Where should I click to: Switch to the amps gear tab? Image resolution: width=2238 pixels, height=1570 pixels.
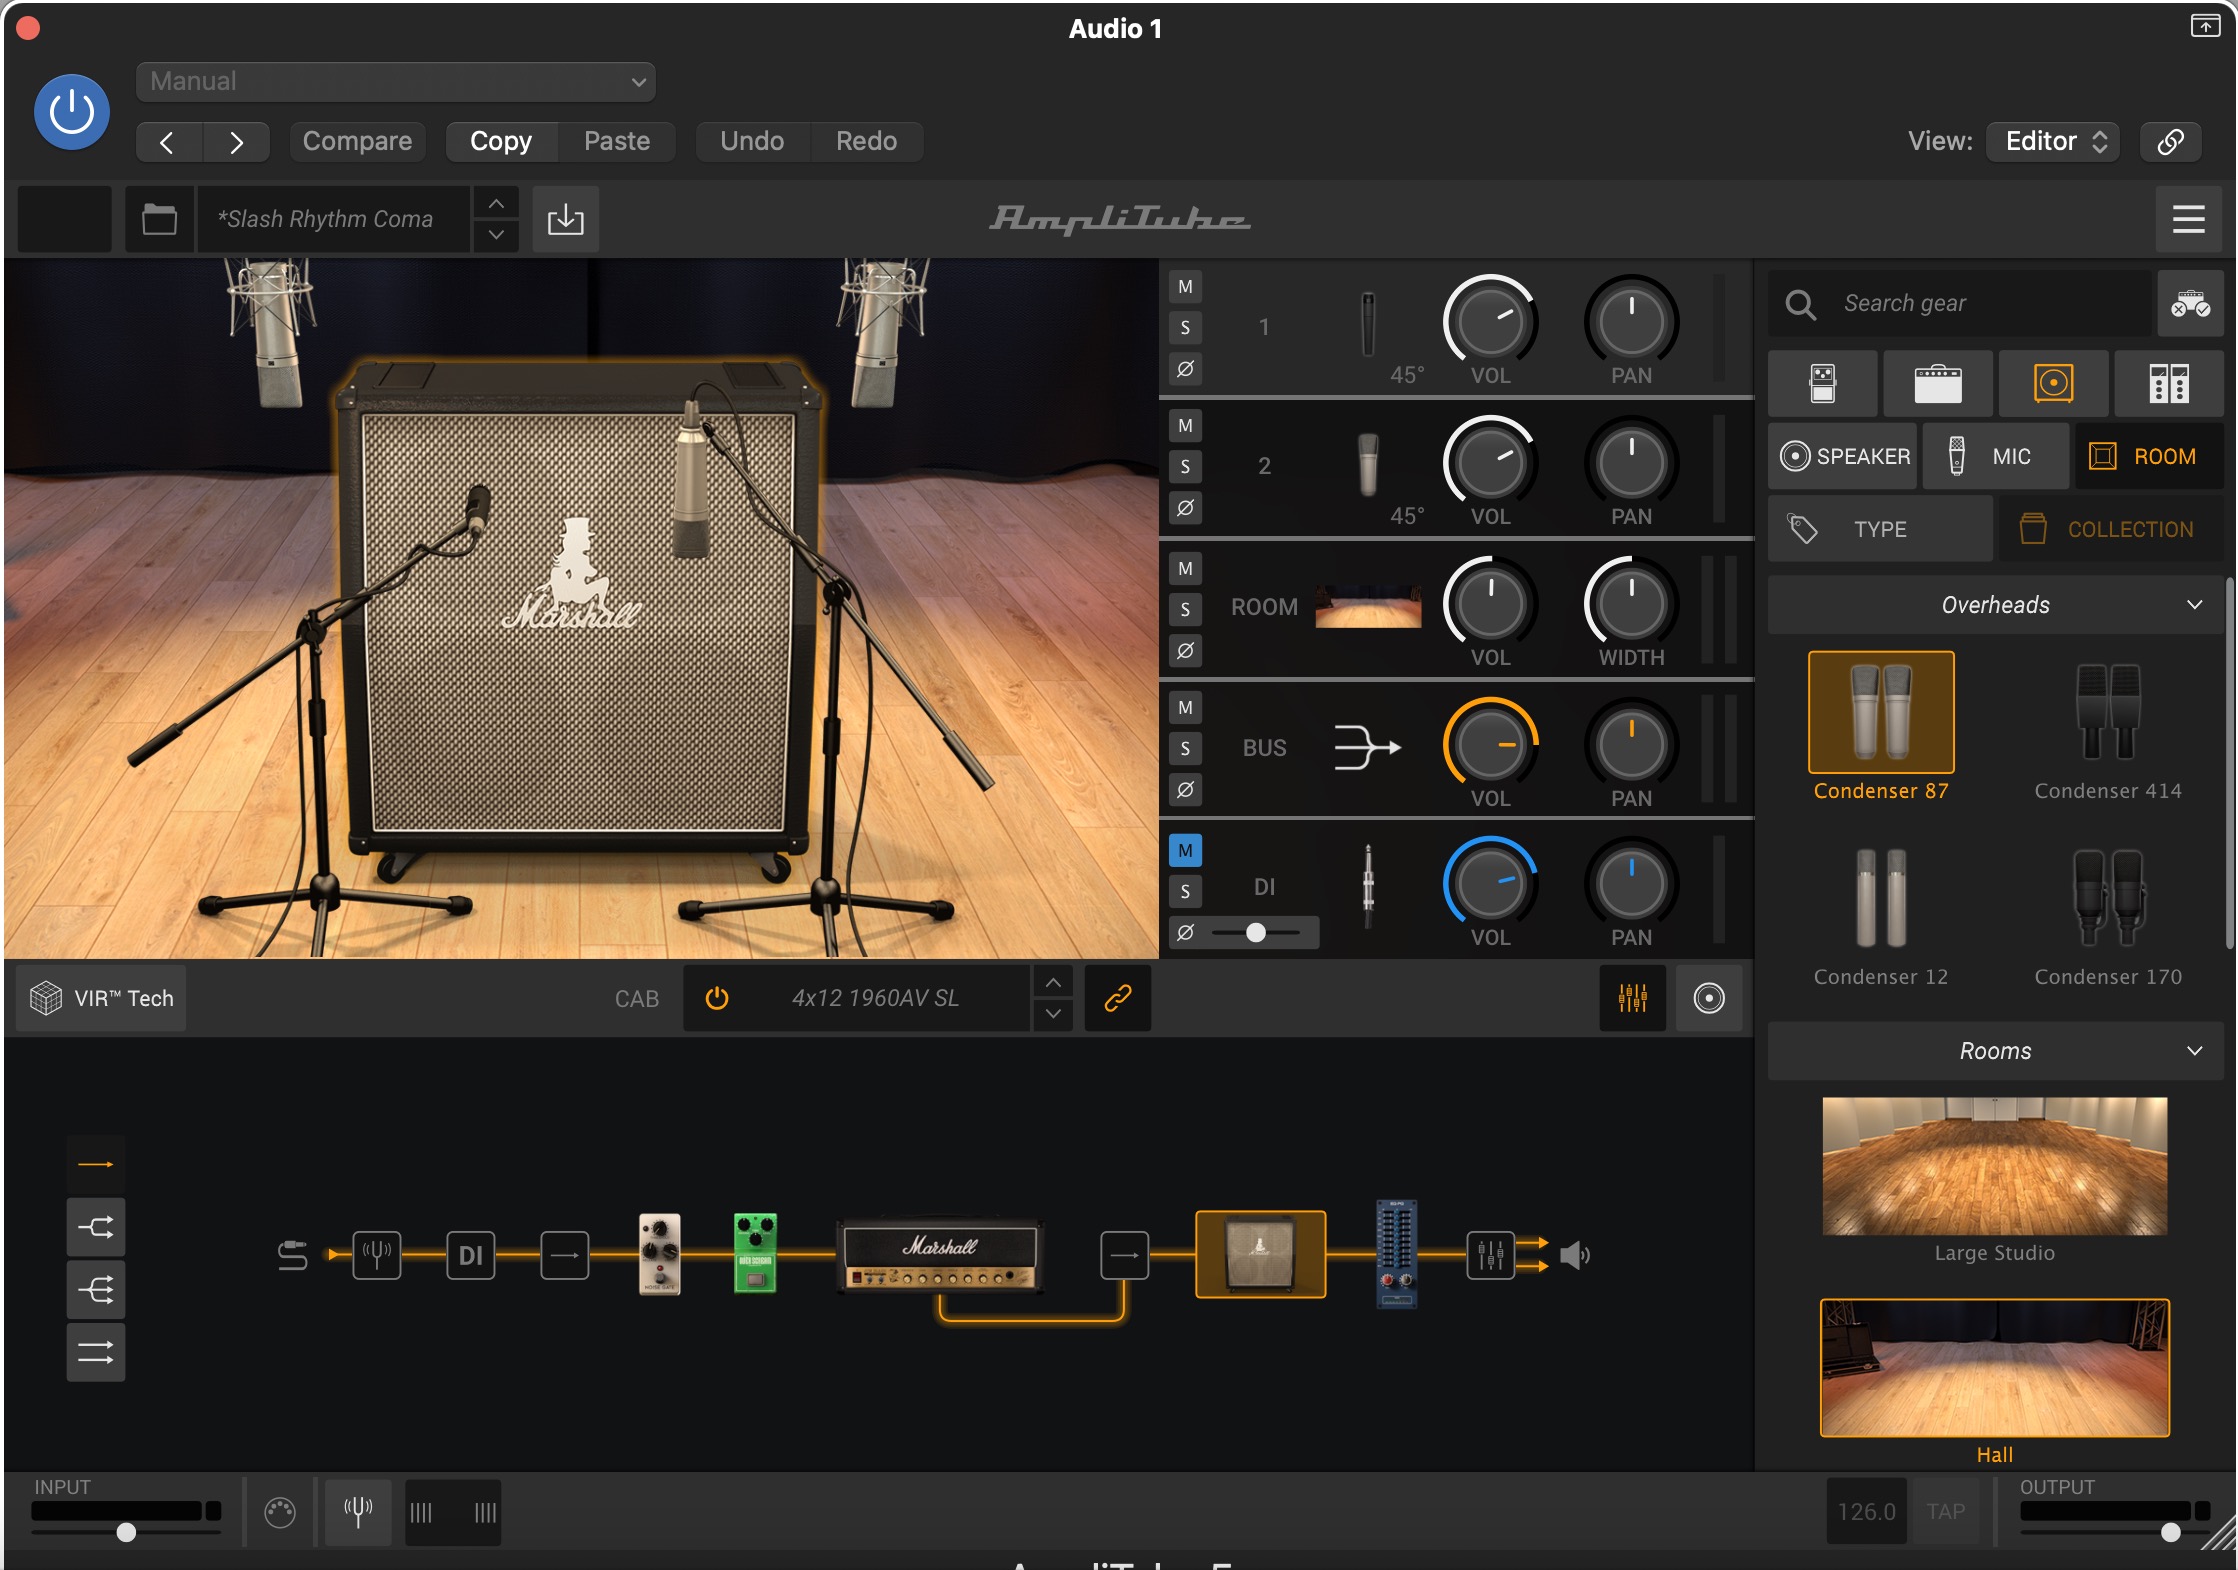tap(1938, 383)
